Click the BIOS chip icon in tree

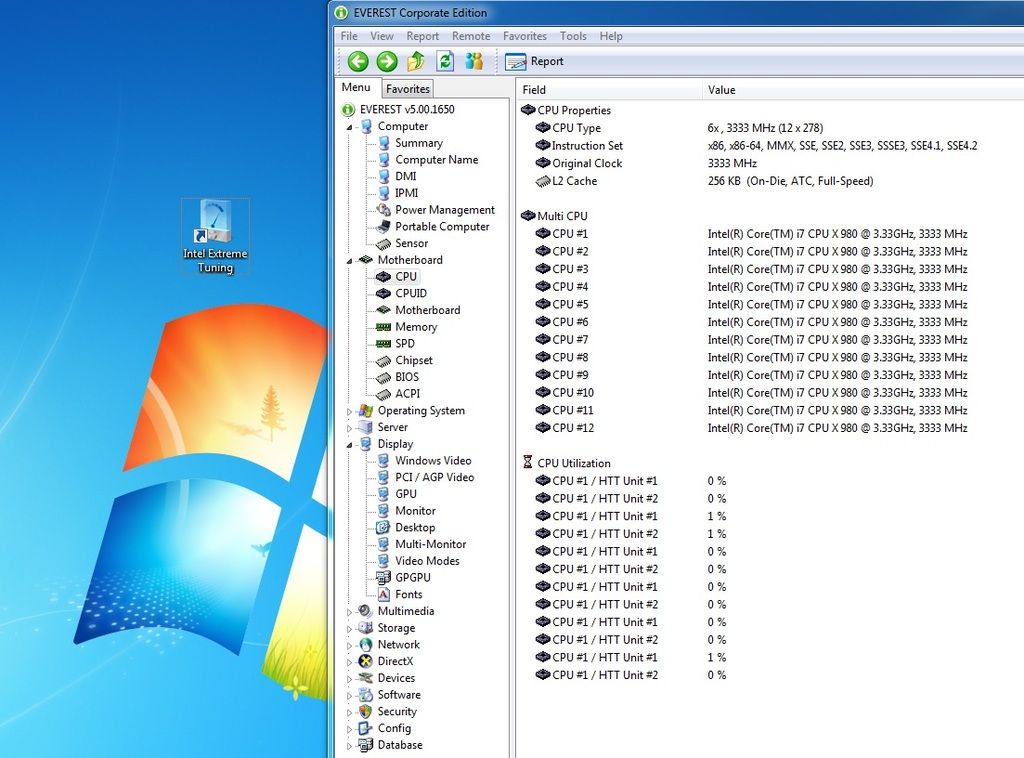pyautogui.click(x=383, y=377)
